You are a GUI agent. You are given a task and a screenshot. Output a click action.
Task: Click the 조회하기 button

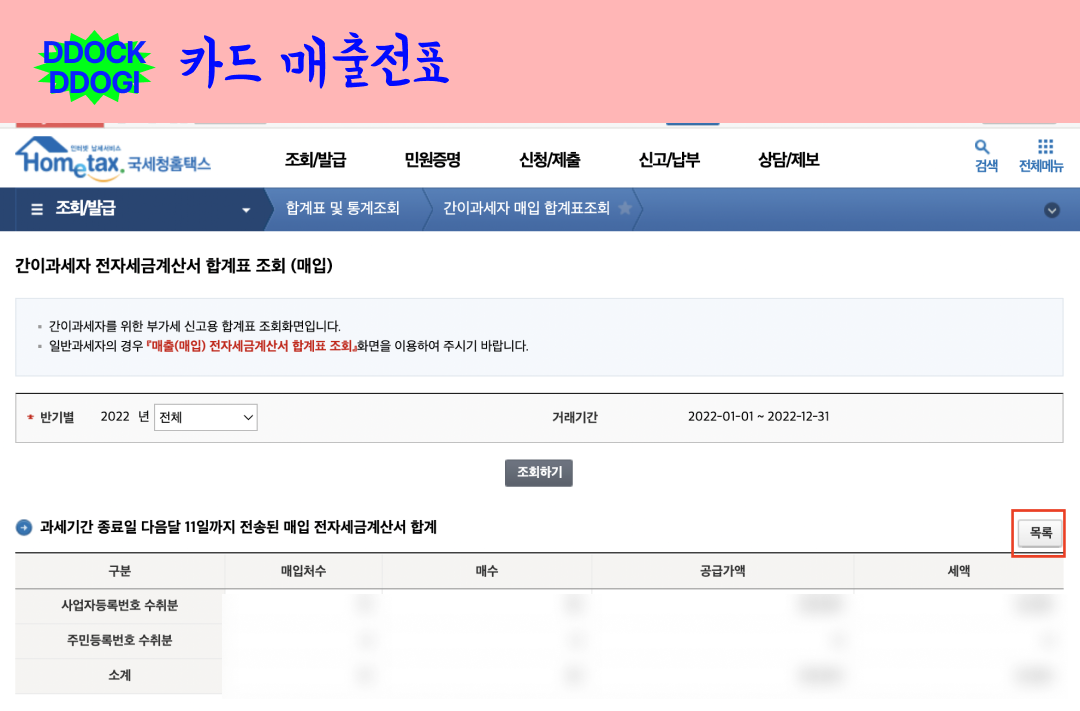[538, 472]
